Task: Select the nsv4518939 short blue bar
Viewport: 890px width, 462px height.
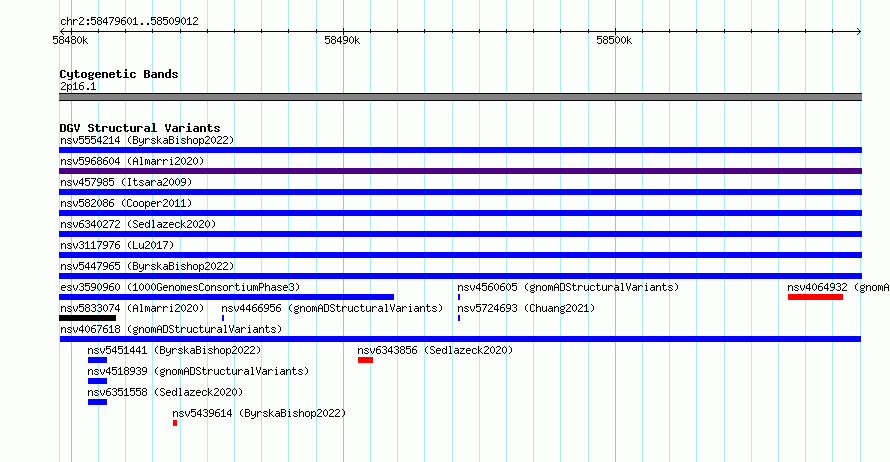Action: pos(97,381)
